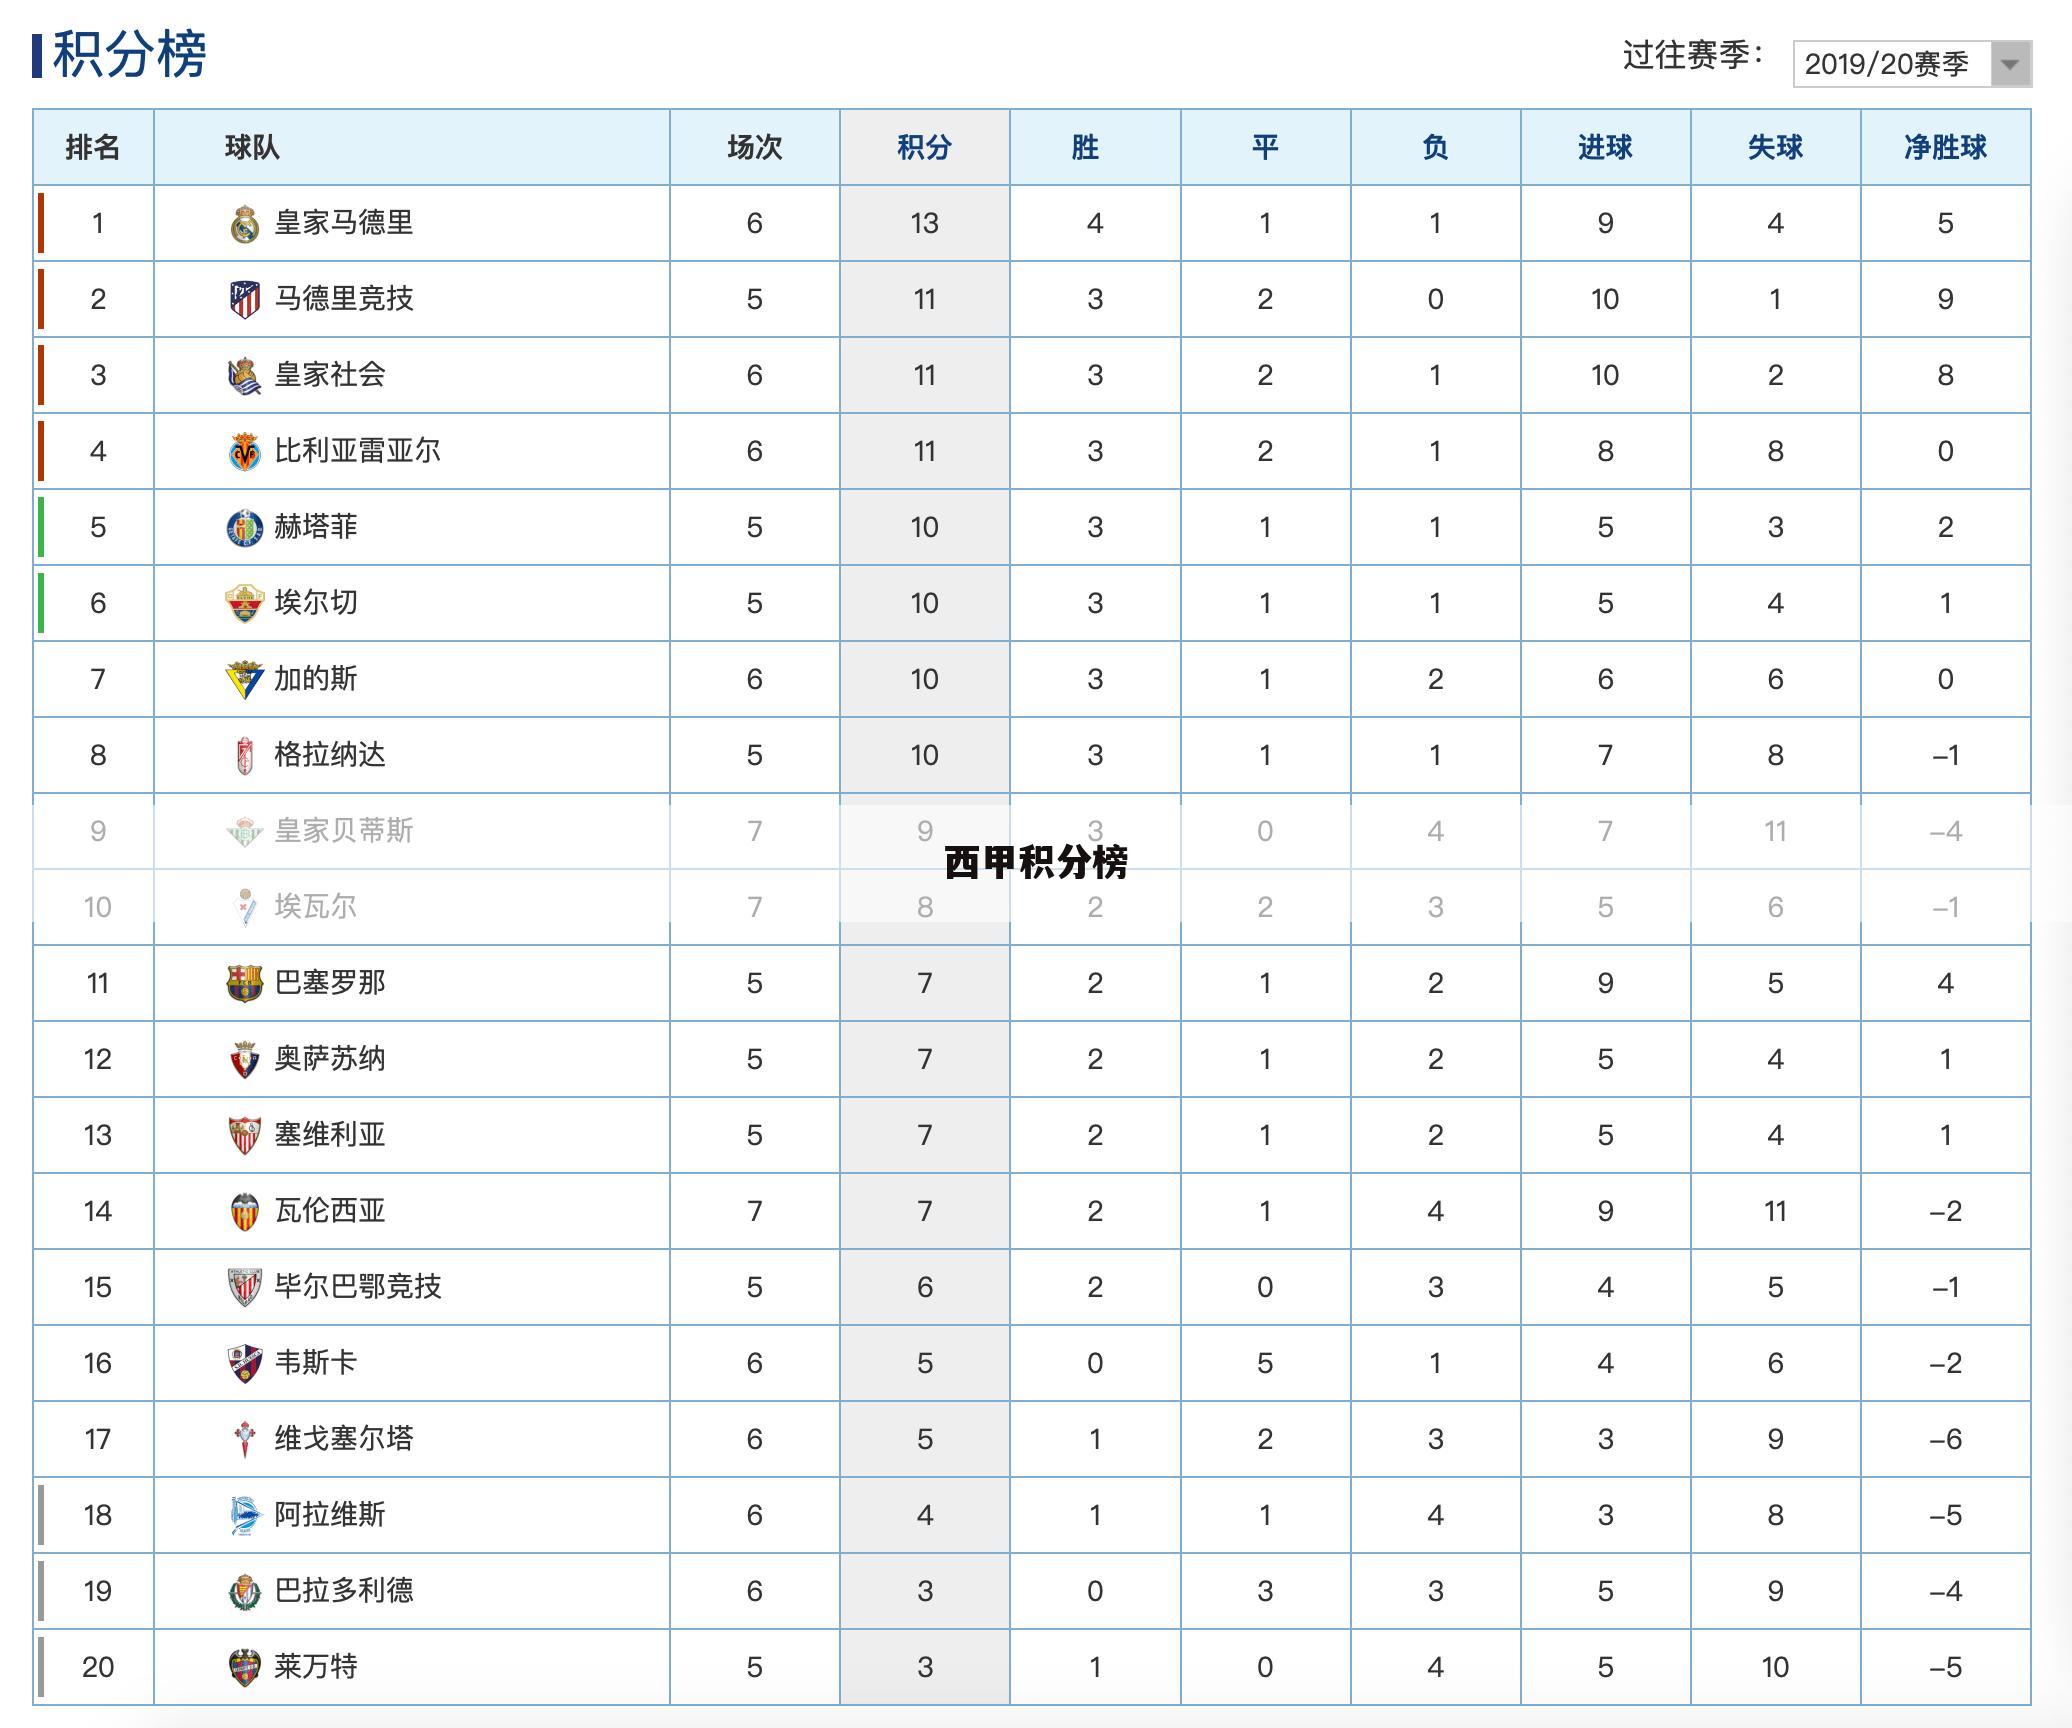Click the Osasuna crest icon
Image resolution: width=2072 pixels, height=1728 pixels.
[245, 1059]
